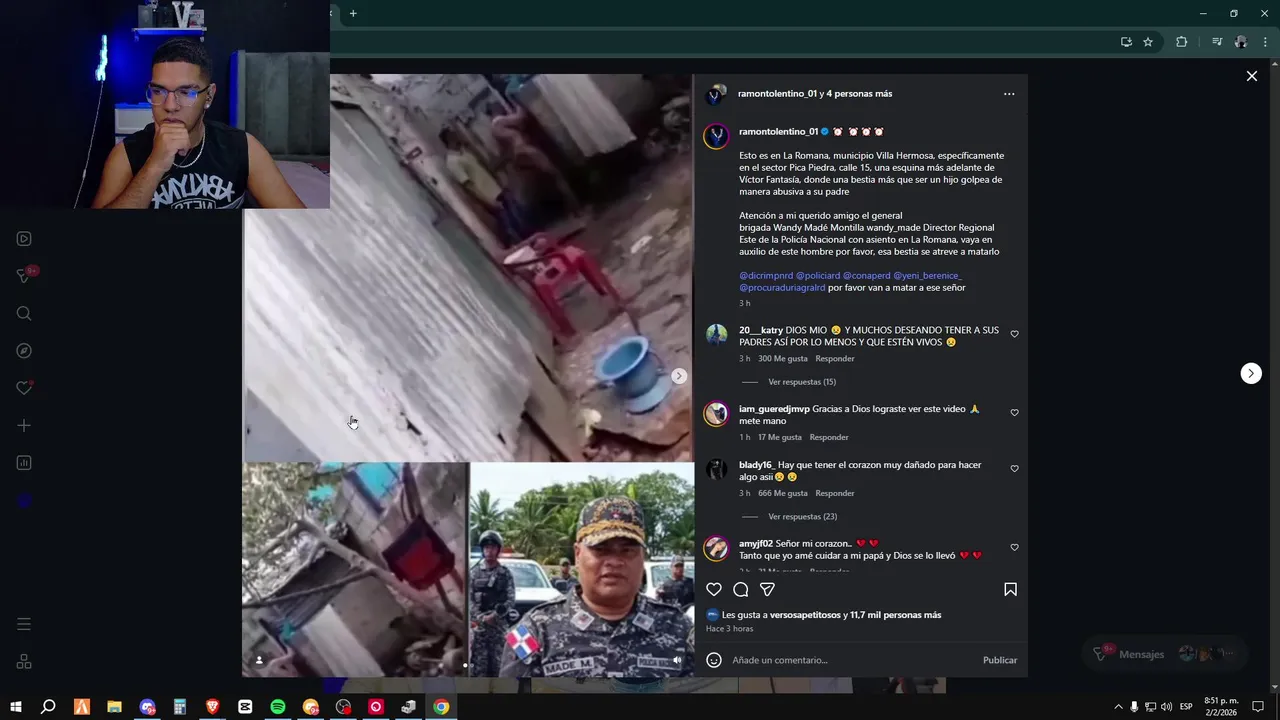Open the @procuraduriagralrd mention link
Image resolution: width=1280 pixels, height=720 pixels.
tap(782, 288)
